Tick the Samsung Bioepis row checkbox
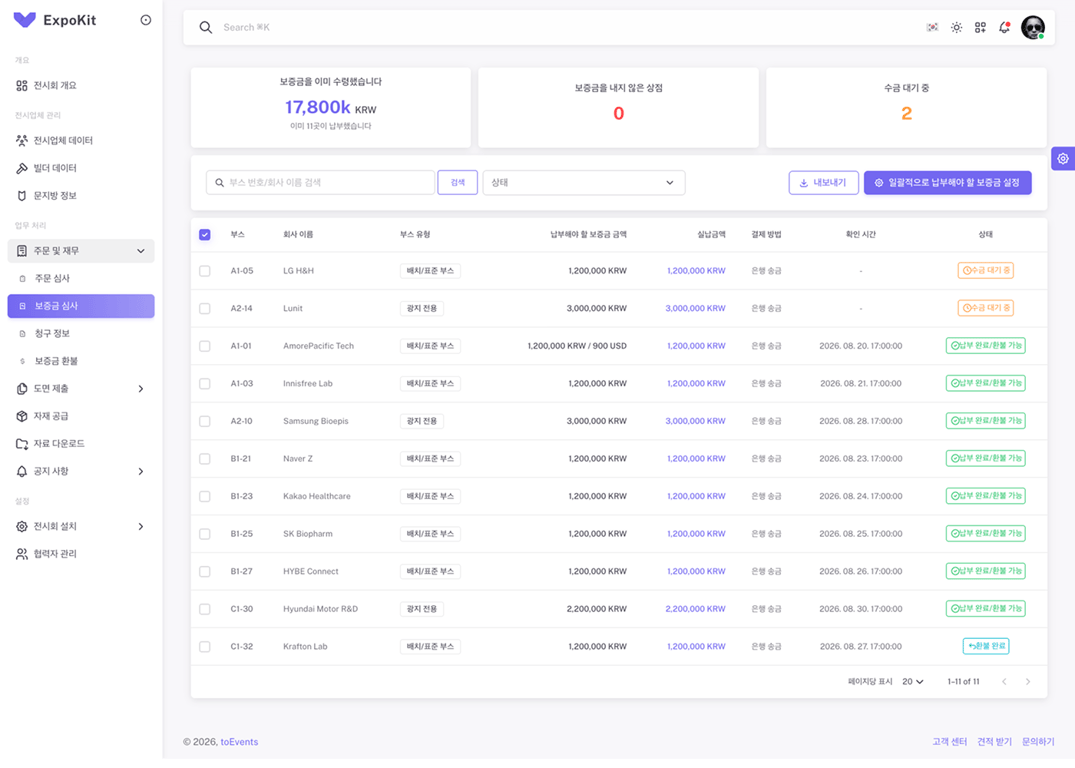 point(204,421)
